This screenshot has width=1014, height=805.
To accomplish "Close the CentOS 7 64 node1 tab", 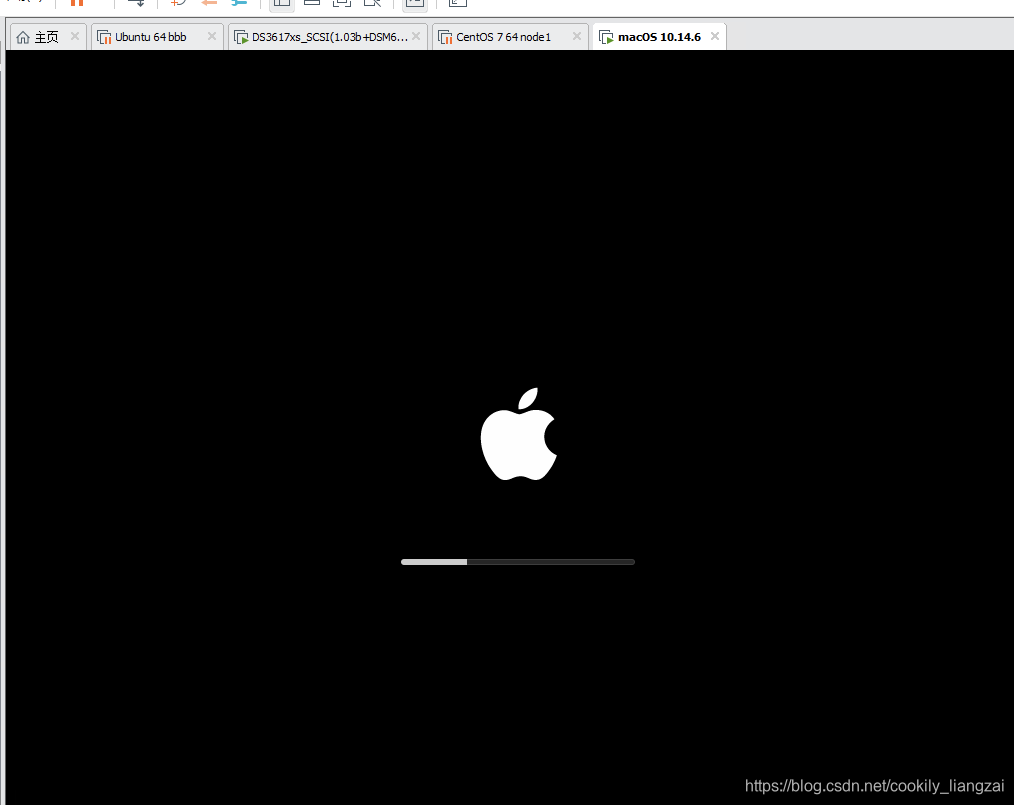I will [x=577, y=36].
